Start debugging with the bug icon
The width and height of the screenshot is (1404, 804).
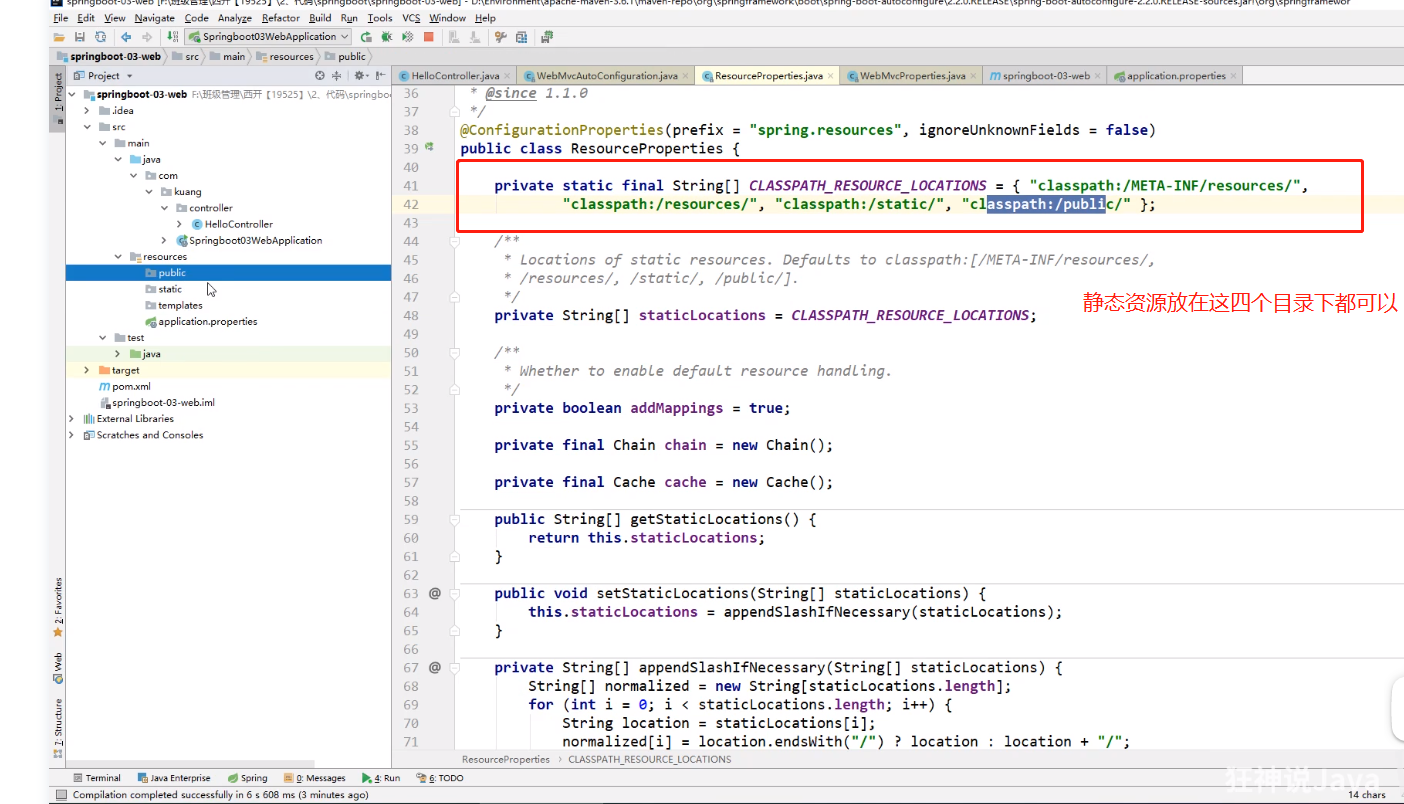387,37
